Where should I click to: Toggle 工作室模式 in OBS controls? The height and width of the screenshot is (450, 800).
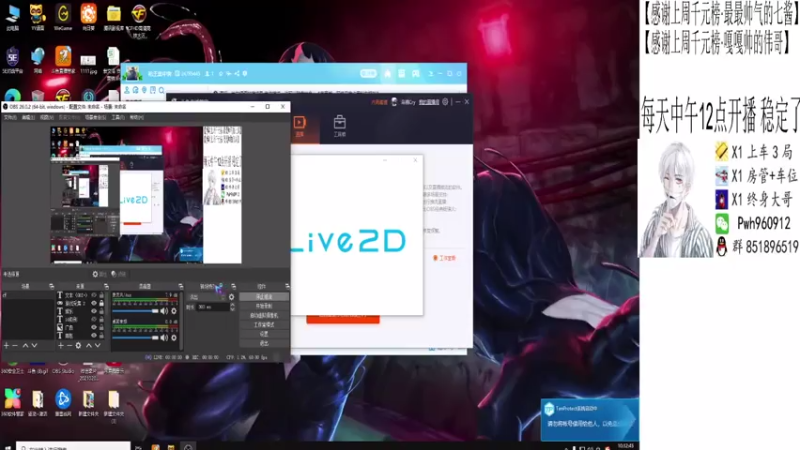pyautogui.click(x=264, y=324)
